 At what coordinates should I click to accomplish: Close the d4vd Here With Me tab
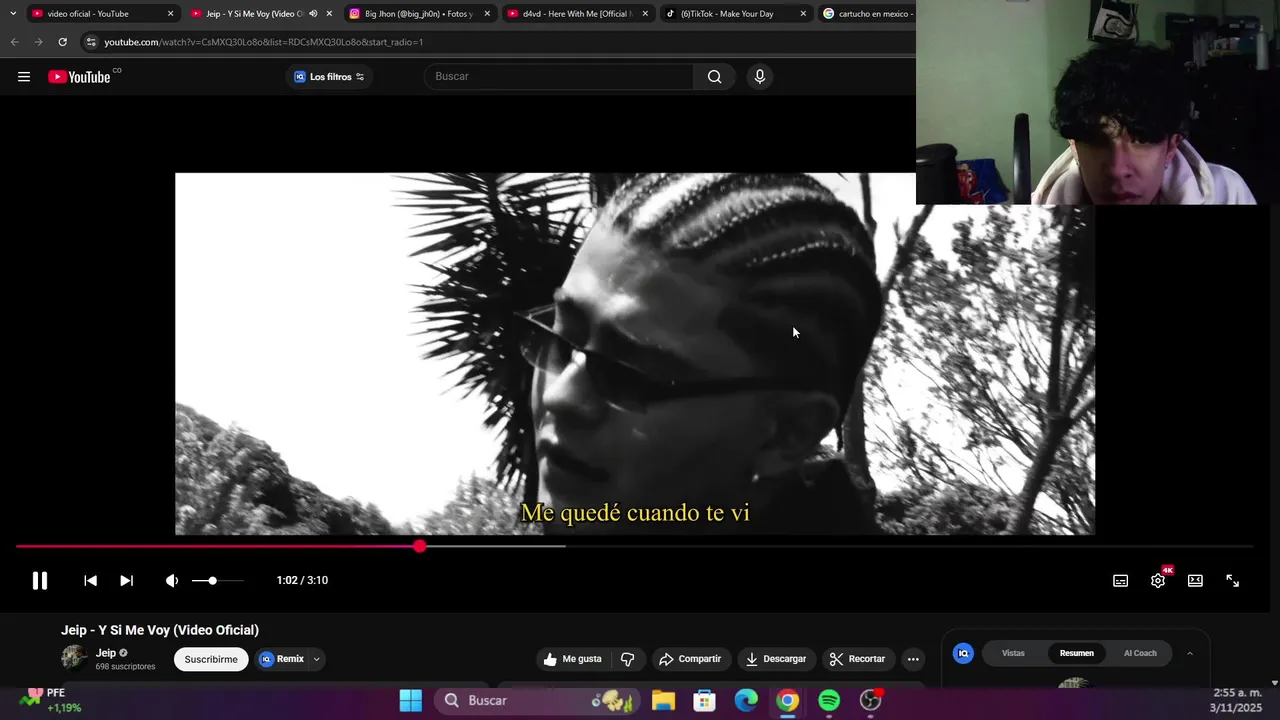click(645, 14)
